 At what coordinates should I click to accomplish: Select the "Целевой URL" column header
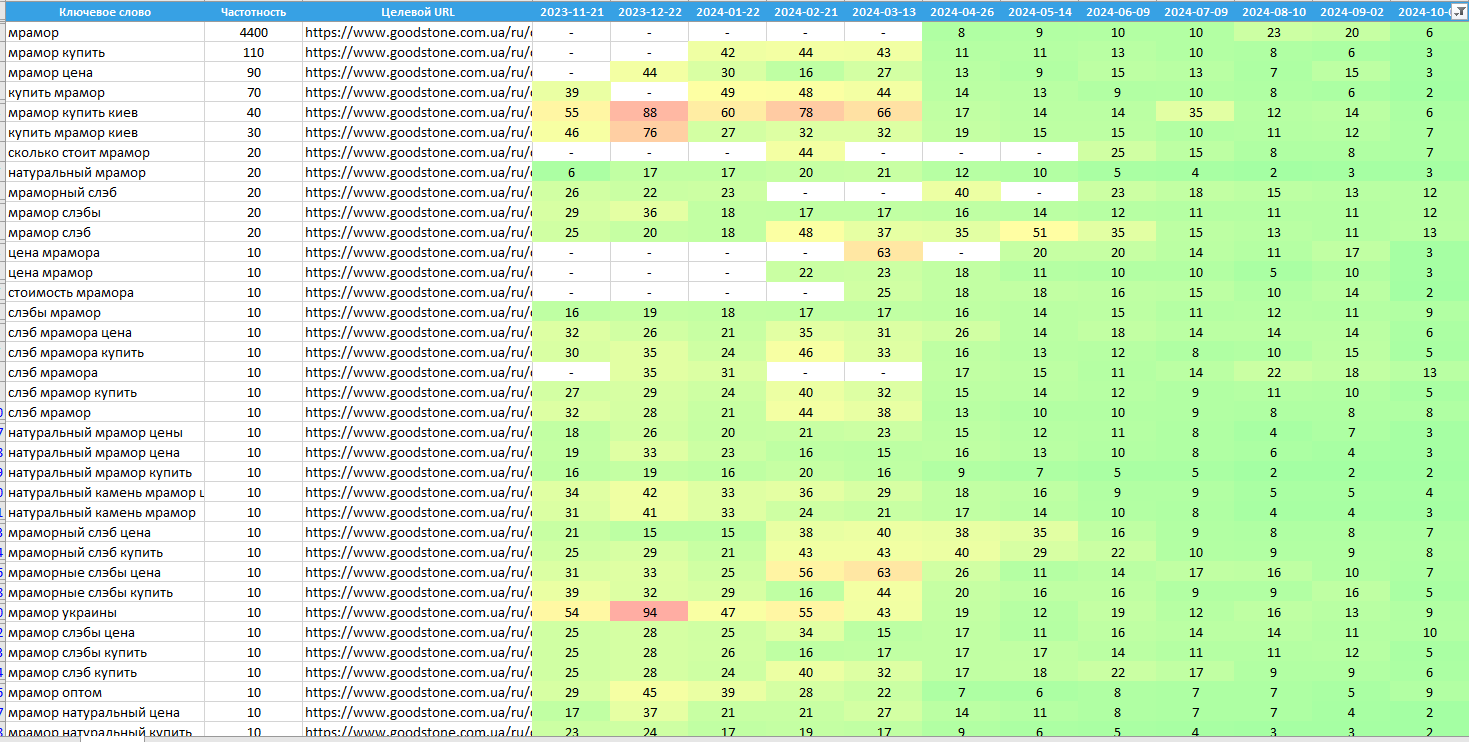(417, 12)
